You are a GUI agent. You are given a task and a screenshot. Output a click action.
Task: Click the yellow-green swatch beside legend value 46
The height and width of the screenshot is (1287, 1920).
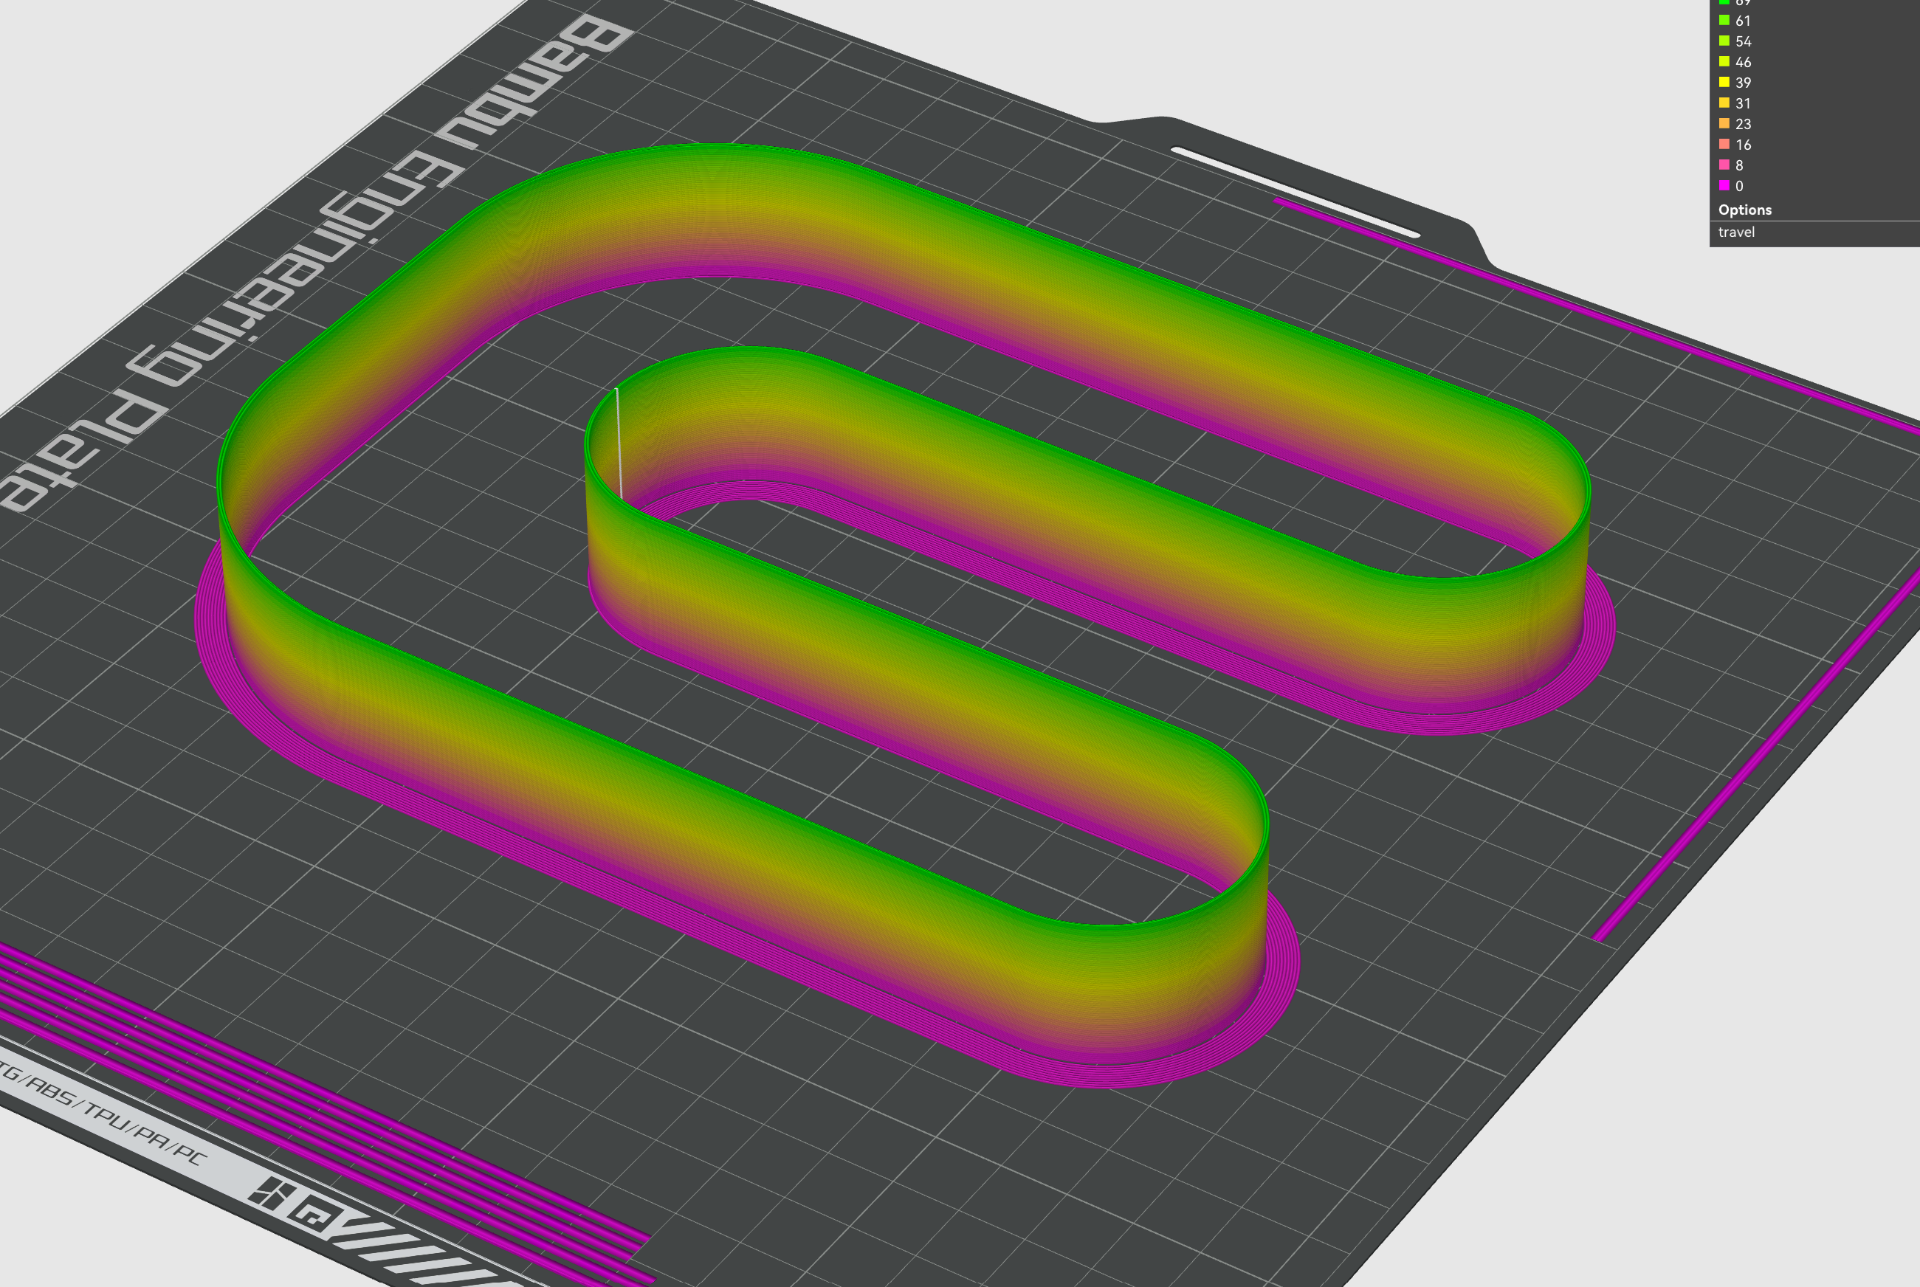point(1724,62)
